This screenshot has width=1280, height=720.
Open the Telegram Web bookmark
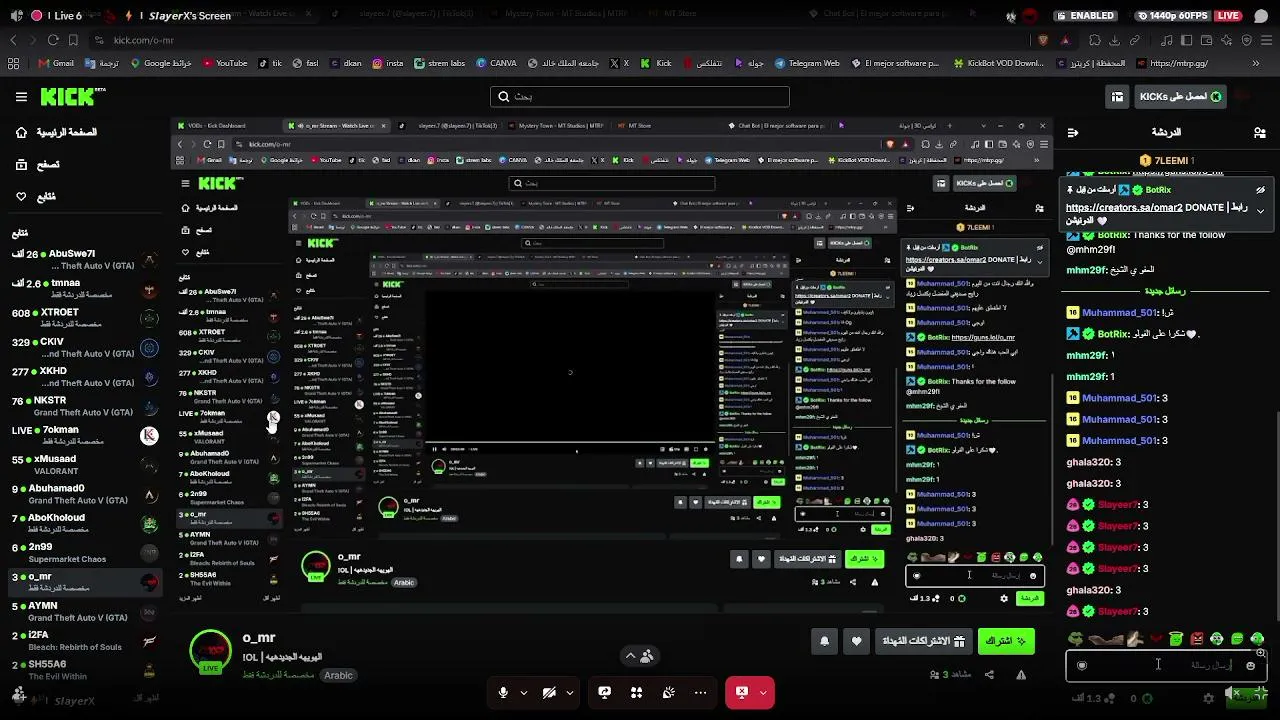(807, 63)
